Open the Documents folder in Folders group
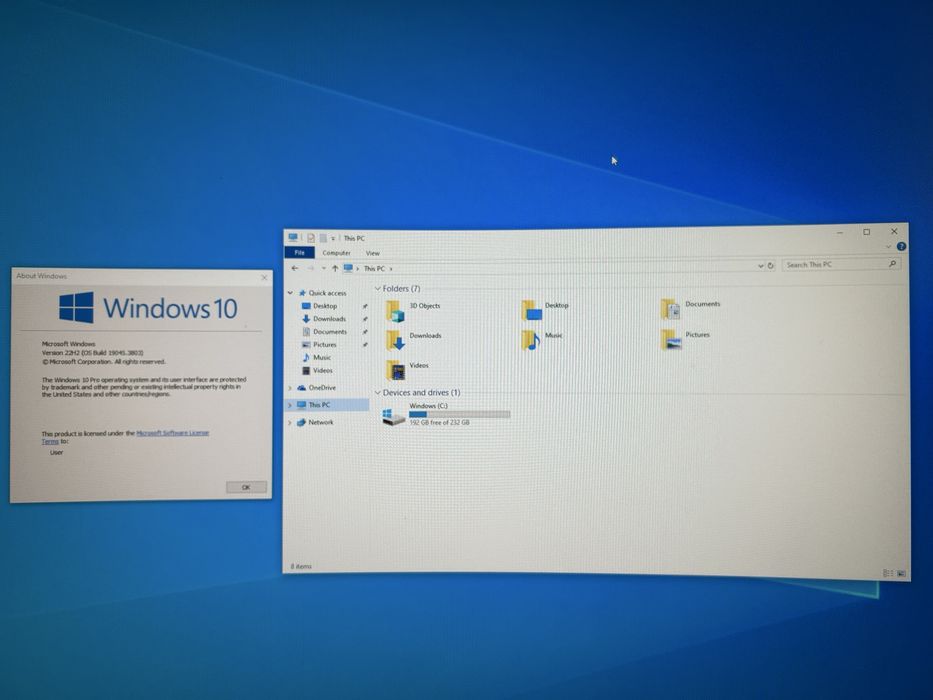 671,309
